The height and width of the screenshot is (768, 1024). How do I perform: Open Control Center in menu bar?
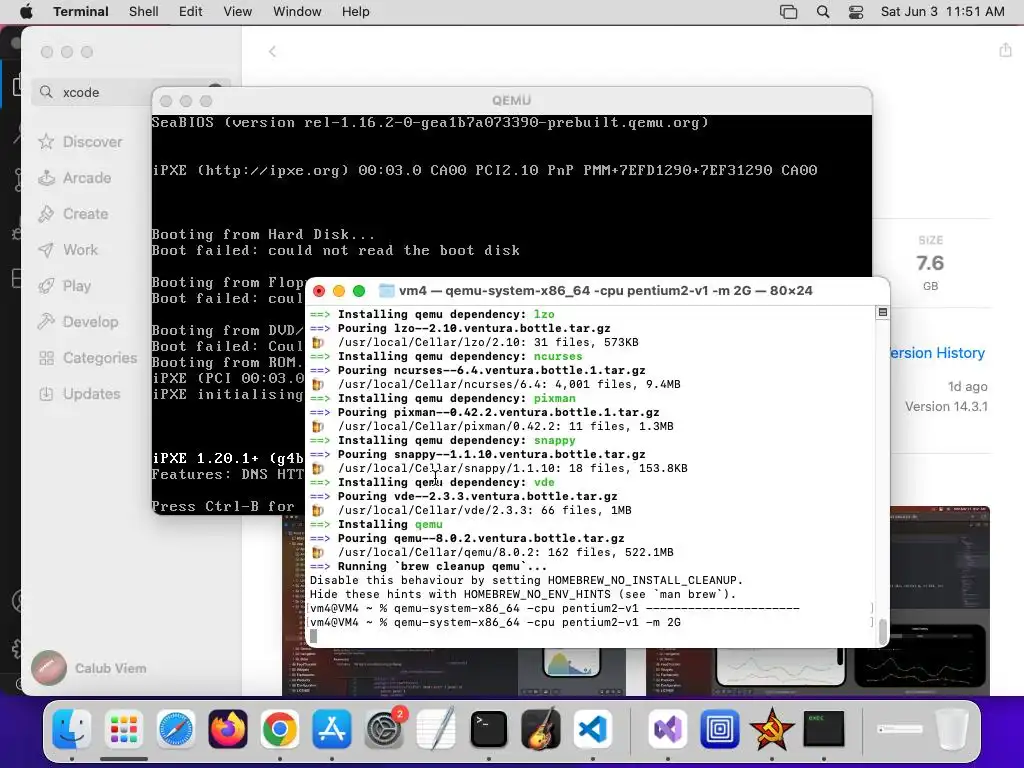[856, 12]
